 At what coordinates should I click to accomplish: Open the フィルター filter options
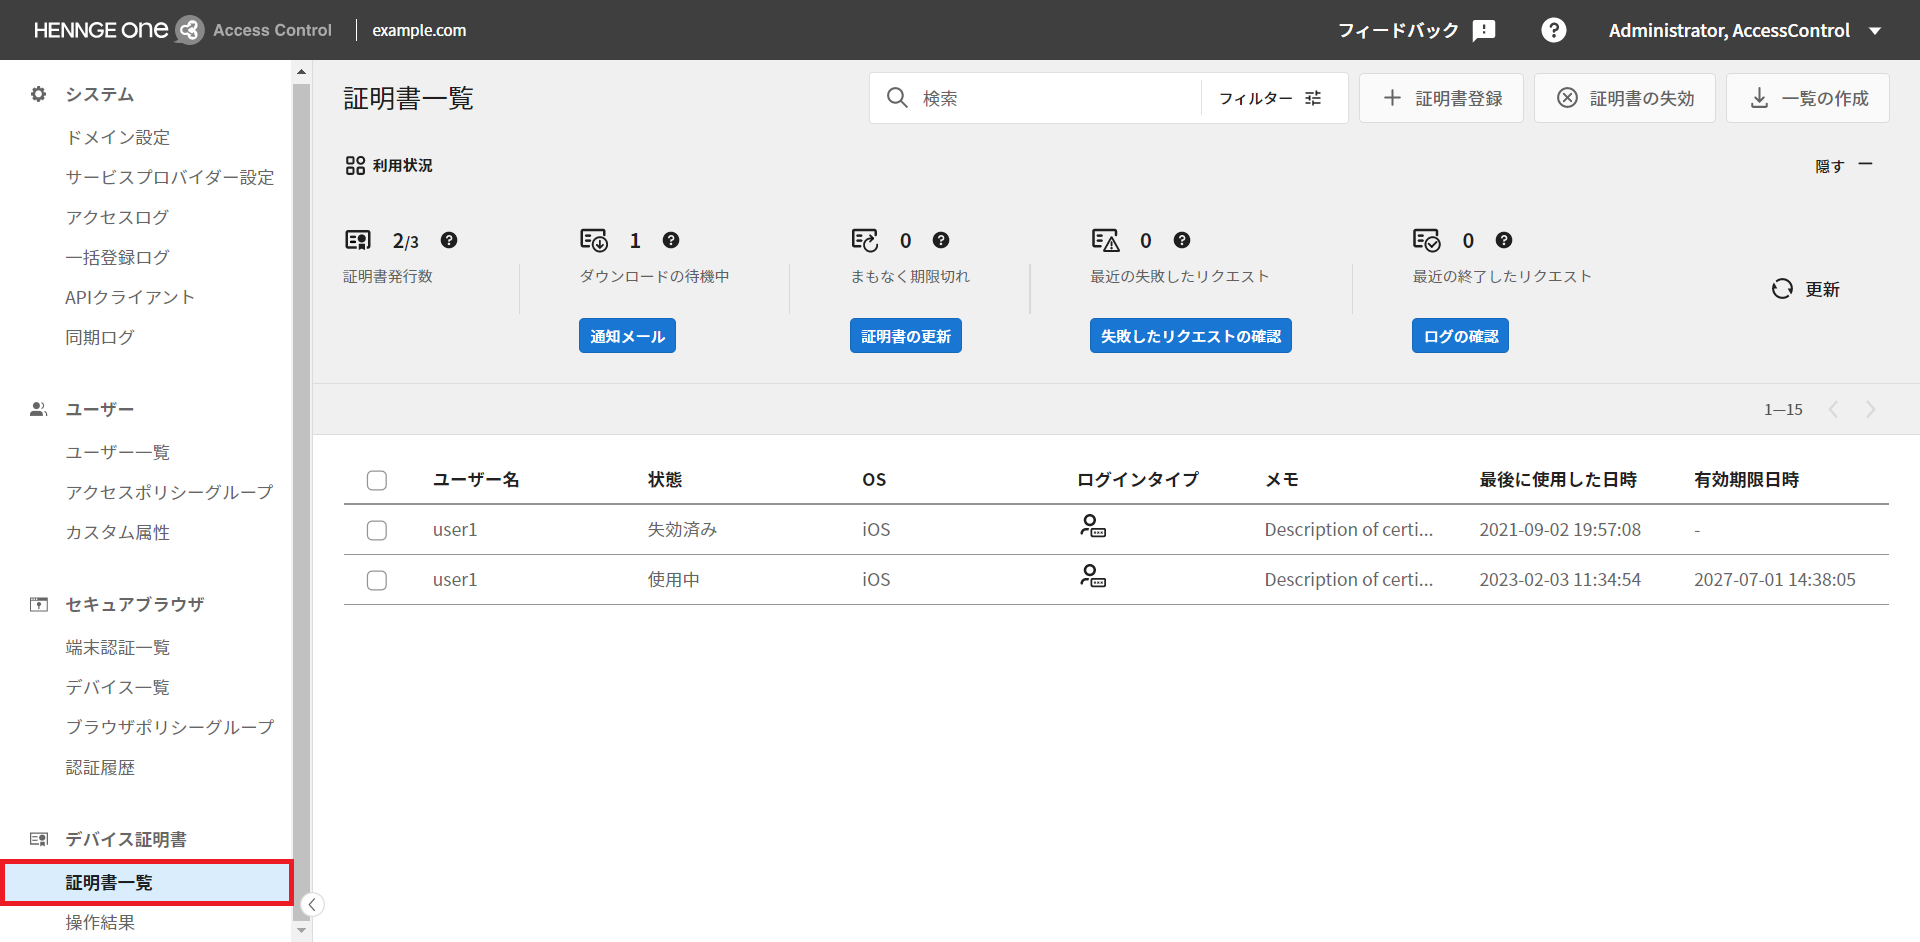click(1270, 98)
